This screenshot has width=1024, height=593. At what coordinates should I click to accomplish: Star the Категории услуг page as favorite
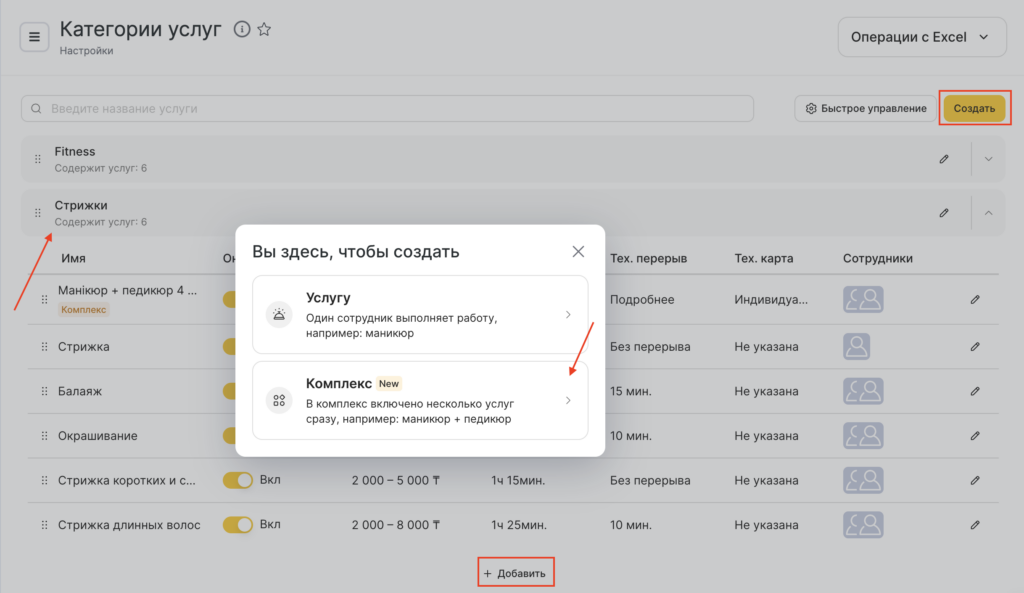pos(264,29)
